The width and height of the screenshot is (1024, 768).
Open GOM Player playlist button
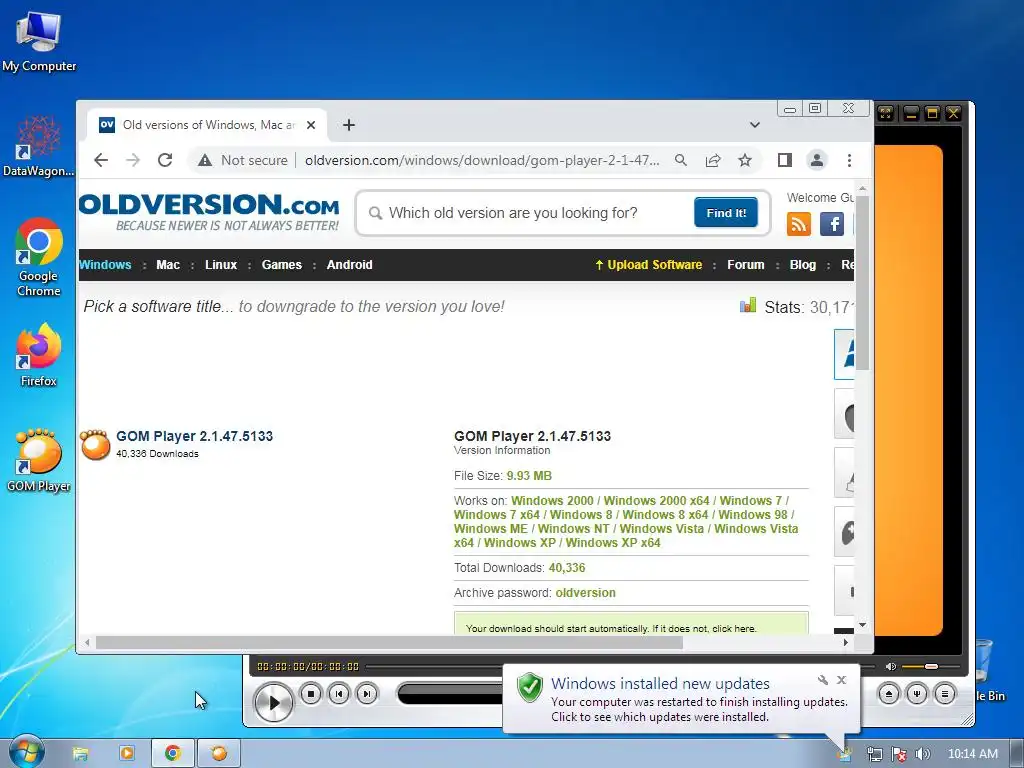tap(945, 694)
